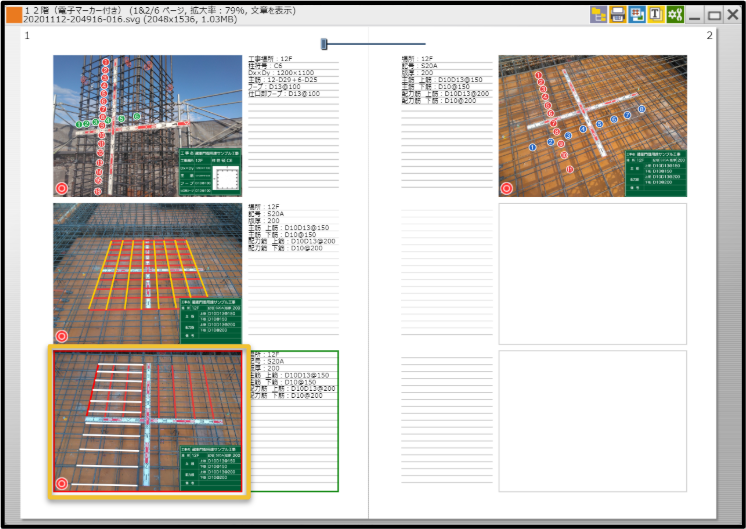Viewport: 746px width, 529px height.
Task: Maximize the album viewer window
Action: click(x=714, y=15)
